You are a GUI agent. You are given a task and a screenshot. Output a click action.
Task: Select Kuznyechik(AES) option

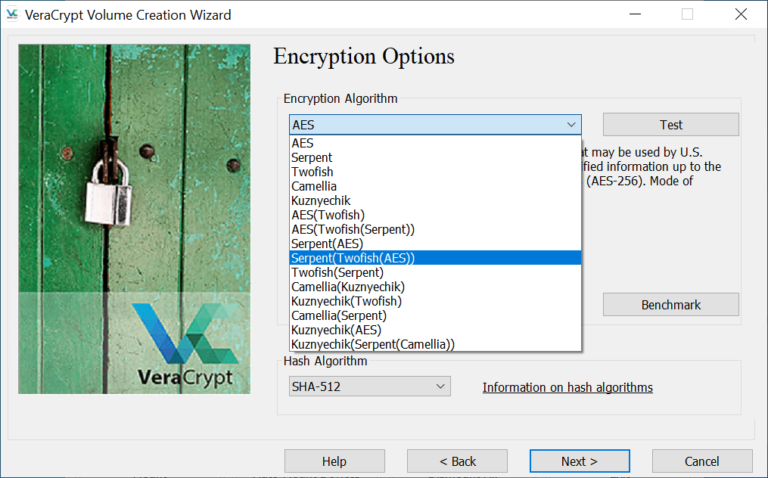click(435, 330)
